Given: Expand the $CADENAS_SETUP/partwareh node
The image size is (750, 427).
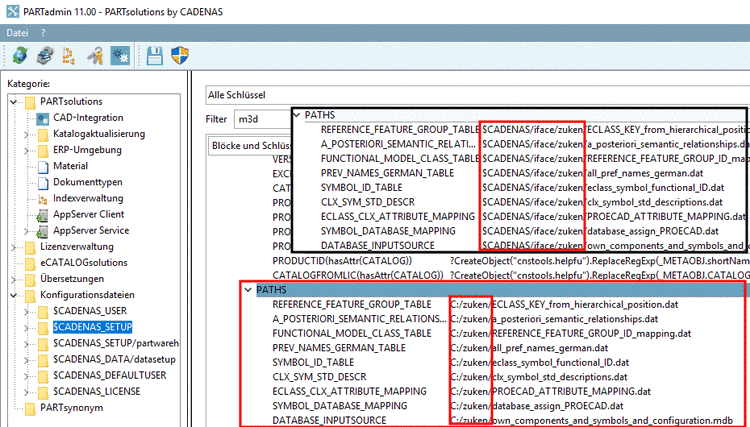Looking at the screenshot, I should [27, 344].
